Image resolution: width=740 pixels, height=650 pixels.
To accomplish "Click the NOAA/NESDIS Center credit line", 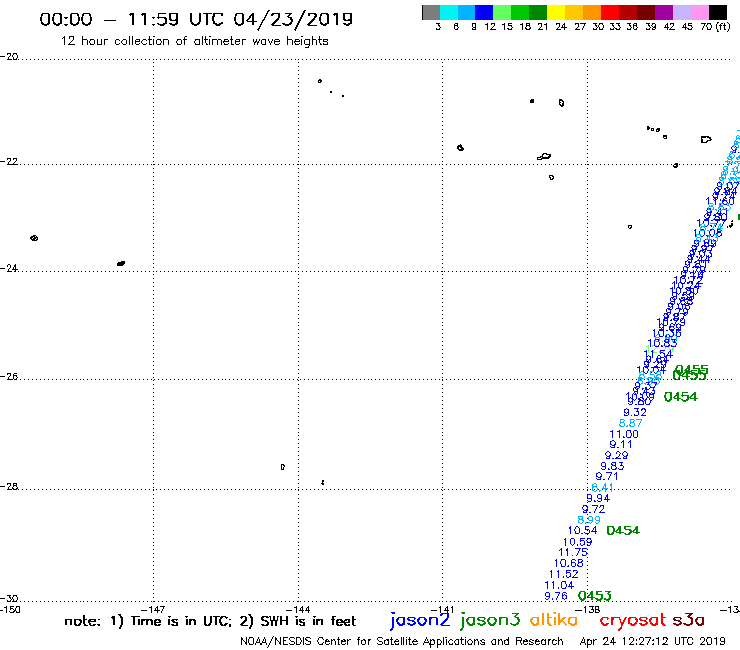I will click(402, 642).
